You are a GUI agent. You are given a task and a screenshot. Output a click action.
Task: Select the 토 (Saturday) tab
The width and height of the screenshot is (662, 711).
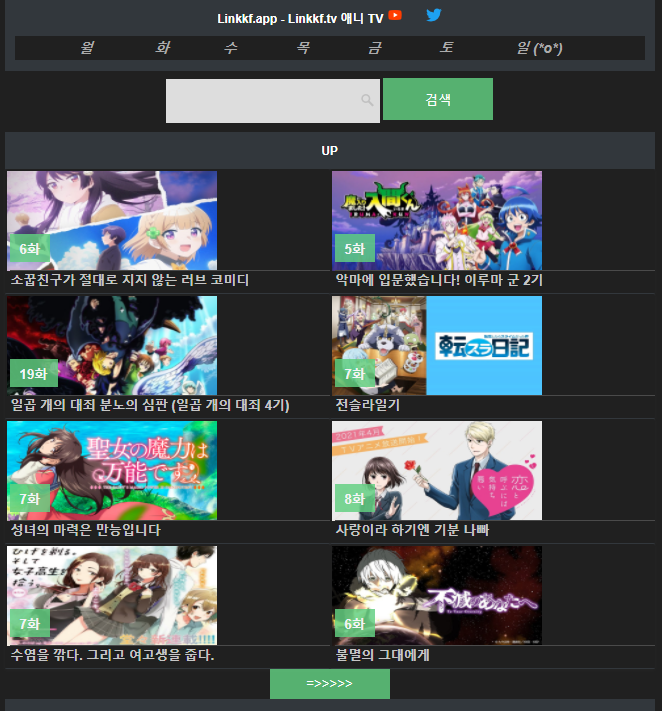point(446,48)
